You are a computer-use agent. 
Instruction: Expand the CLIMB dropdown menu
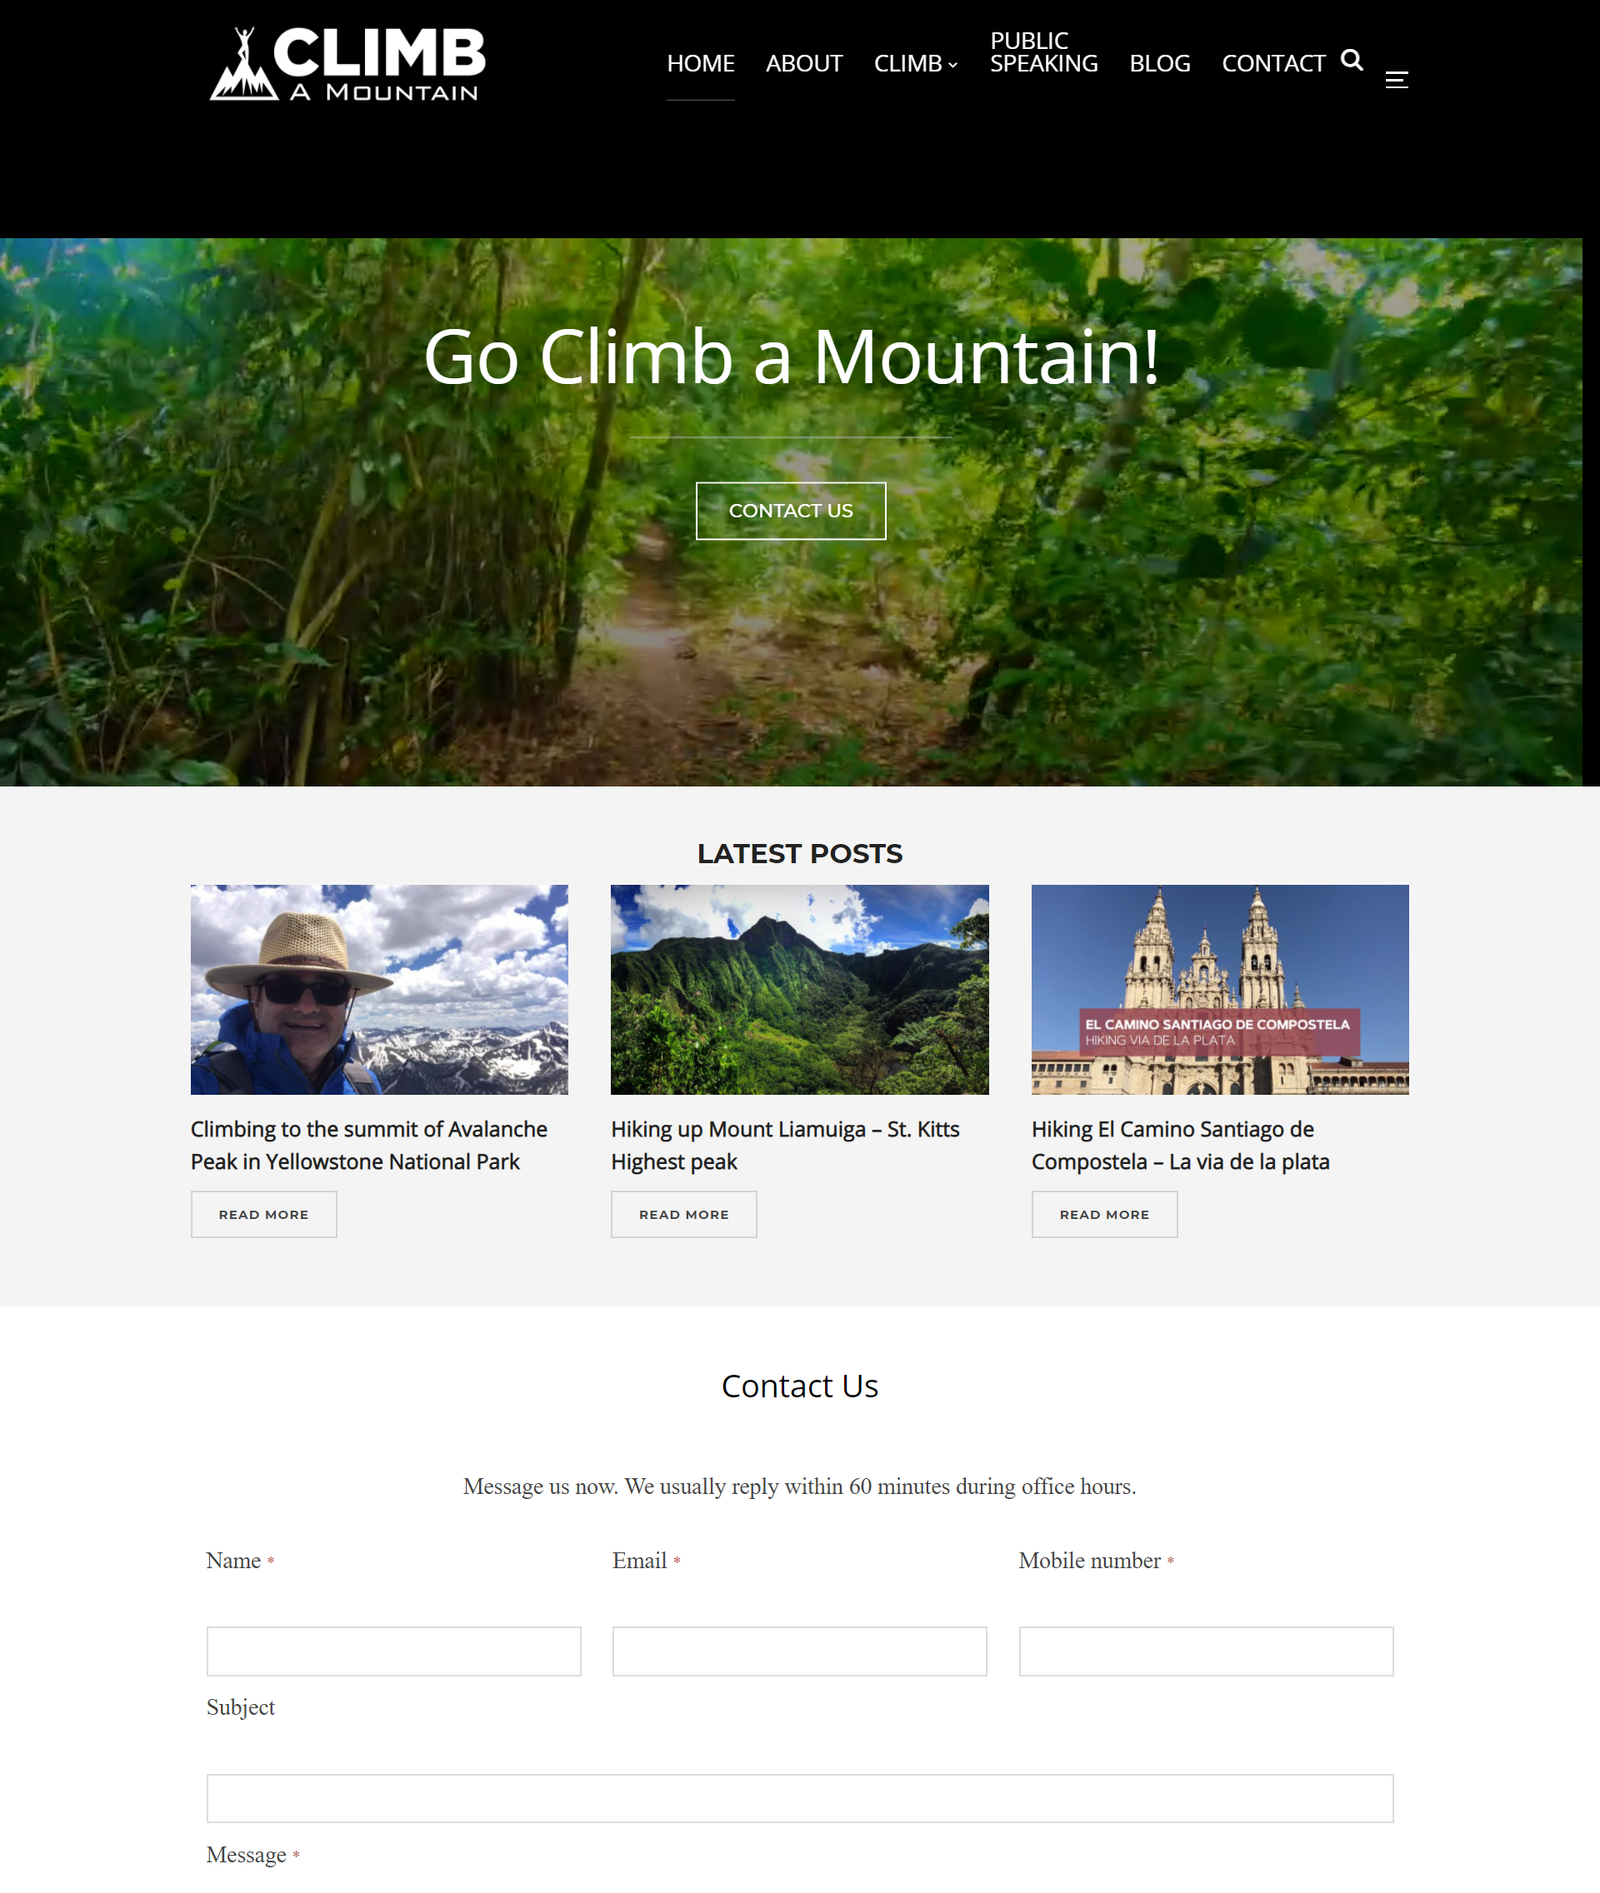[x=915, y=64]
